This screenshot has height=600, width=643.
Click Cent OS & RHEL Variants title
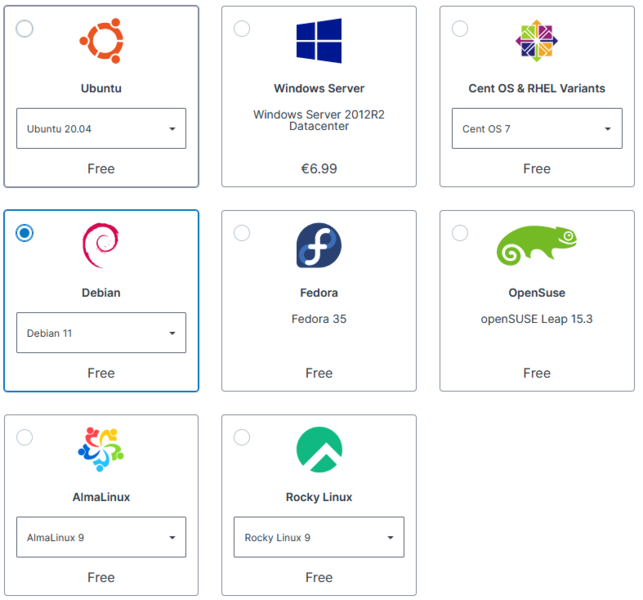537,88
